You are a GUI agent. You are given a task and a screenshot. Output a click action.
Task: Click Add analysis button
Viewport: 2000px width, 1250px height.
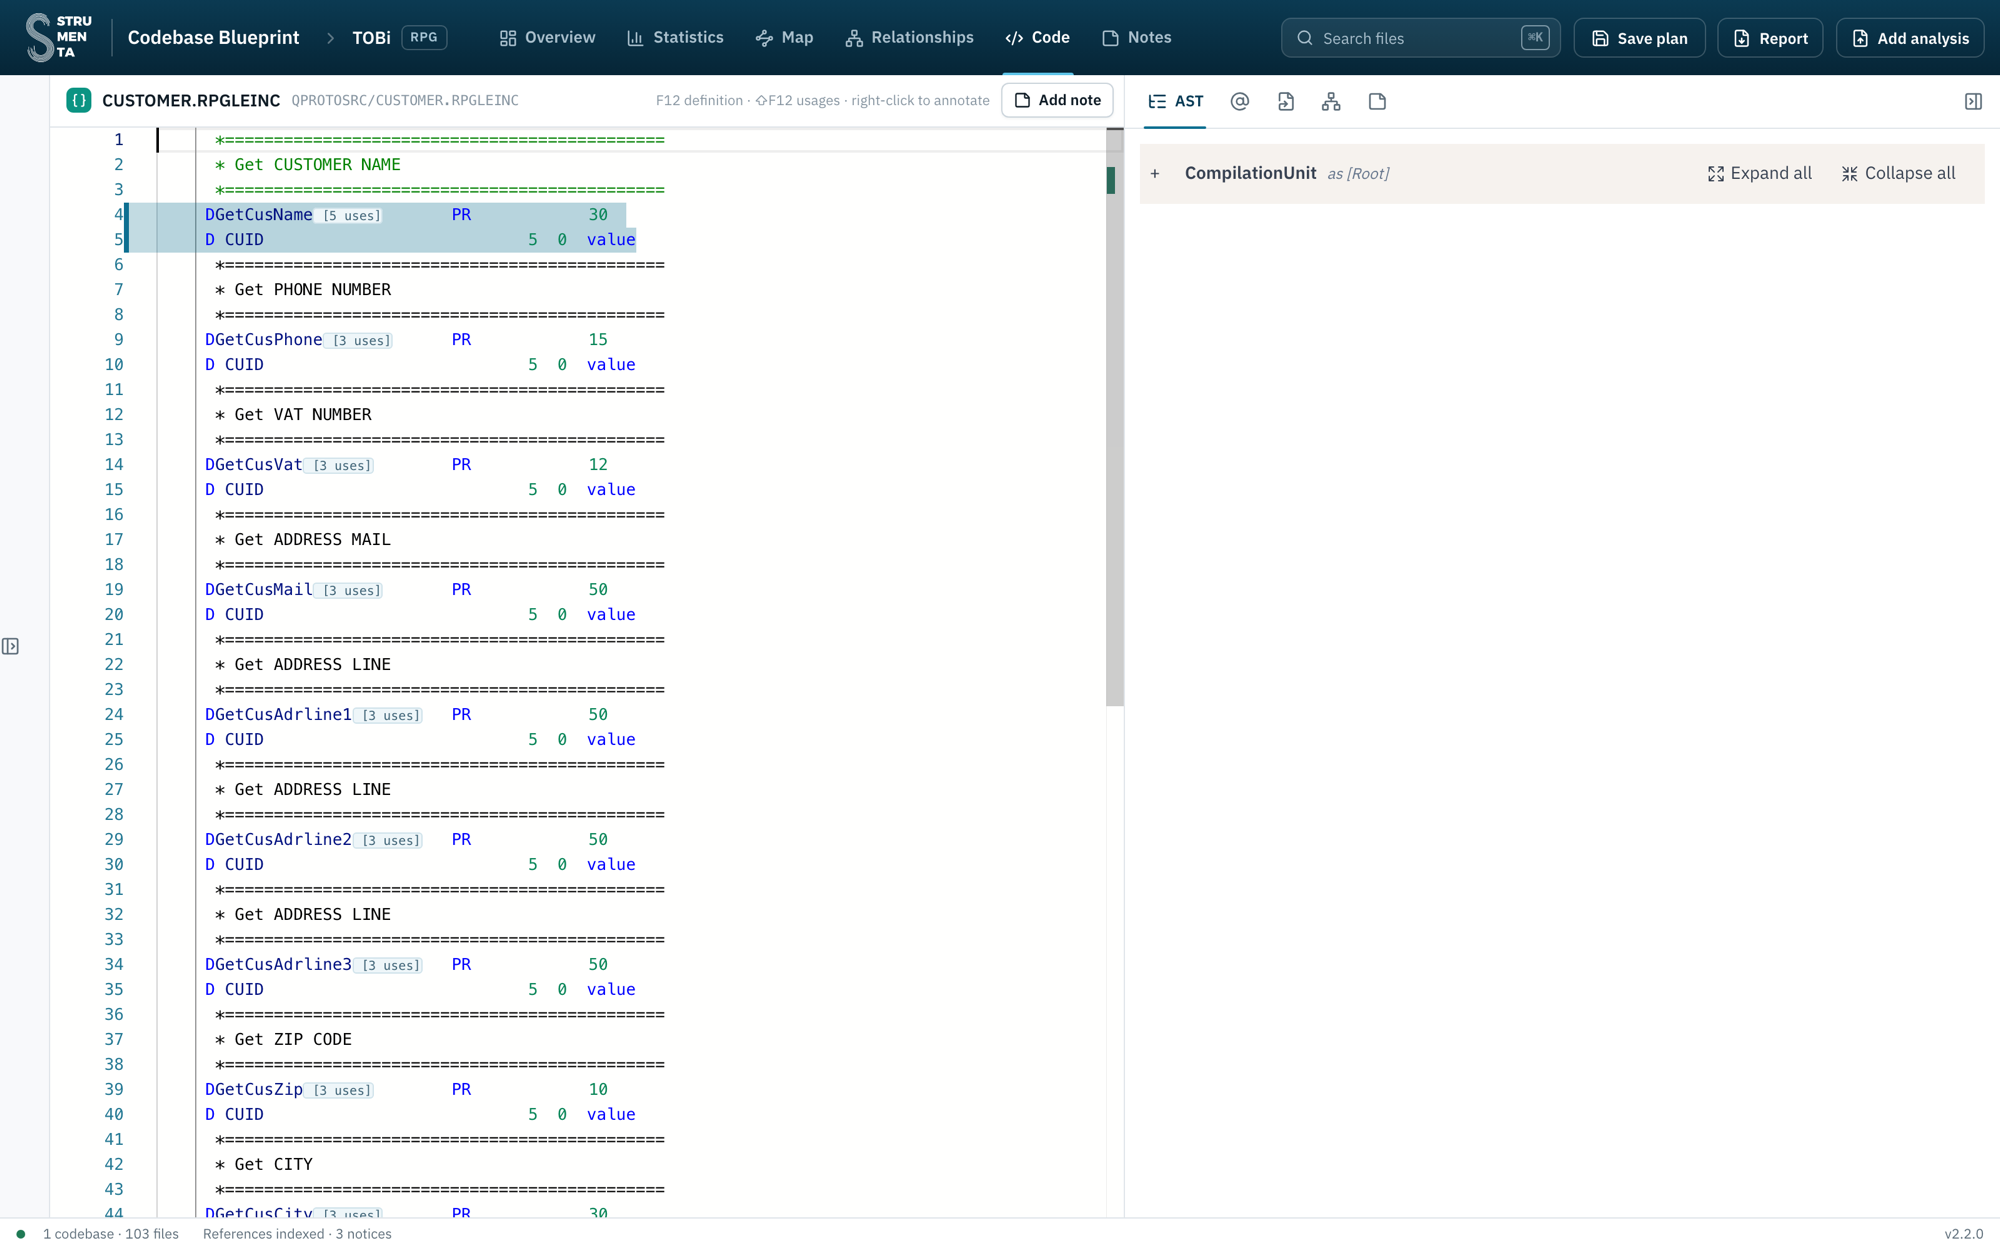[x=1910, y=38]
